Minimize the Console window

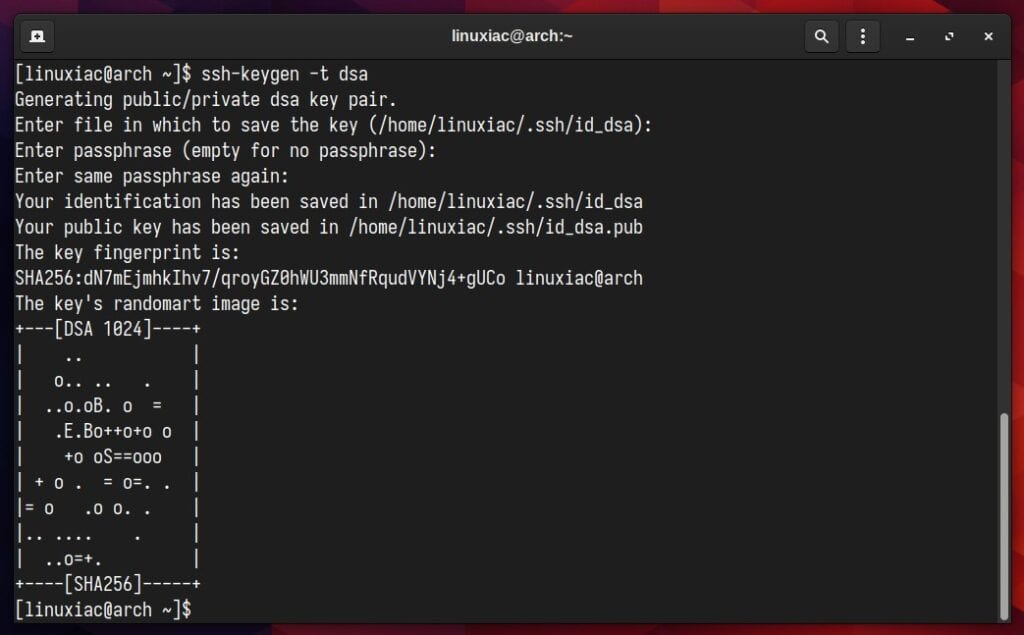(912, 36)
